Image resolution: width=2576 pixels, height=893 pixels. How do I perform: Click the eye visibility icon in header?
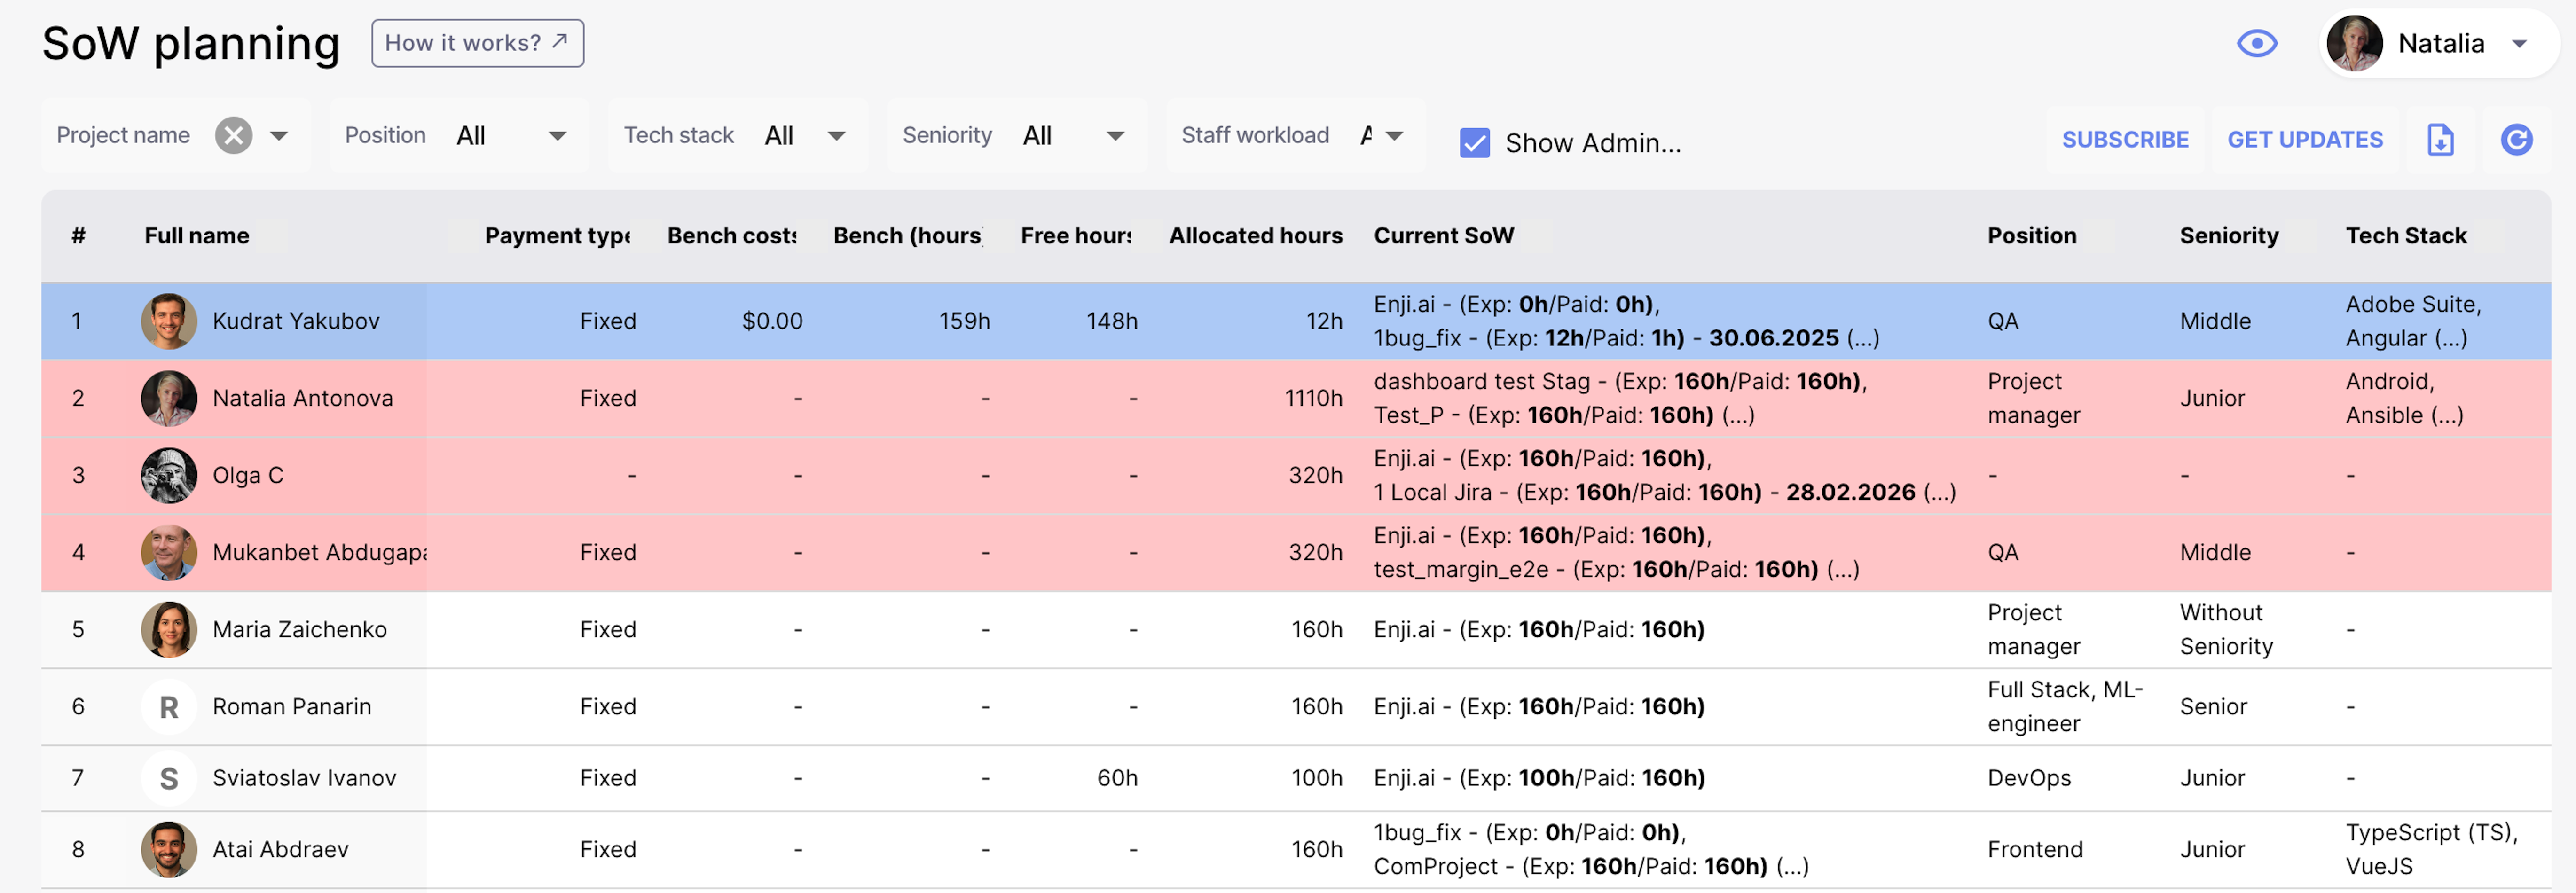coord(2256,43)
